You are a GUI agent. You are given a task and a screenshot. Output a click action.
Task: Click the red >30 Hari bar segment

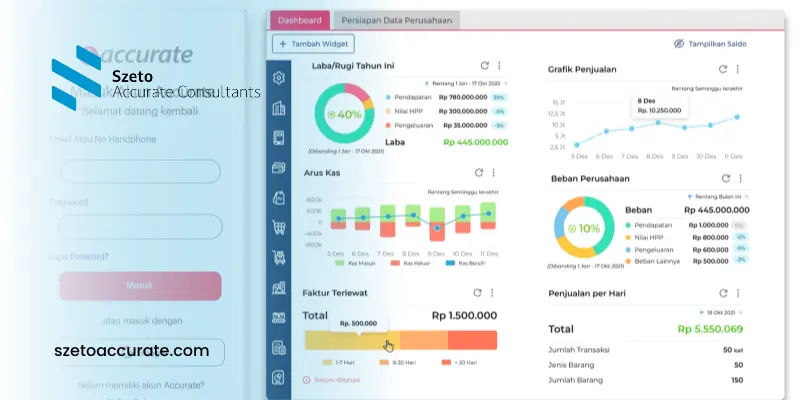pyautogui.click(x=472, y=340)
